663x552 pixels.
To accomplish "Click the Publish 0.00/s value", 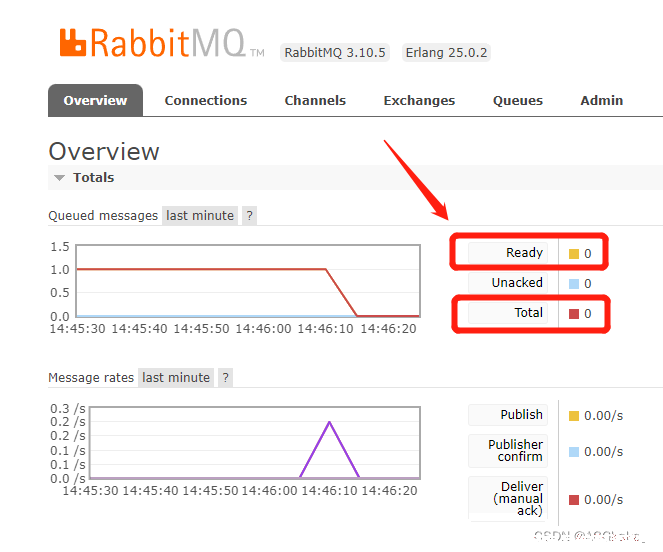I will click(x=603, y=416).
